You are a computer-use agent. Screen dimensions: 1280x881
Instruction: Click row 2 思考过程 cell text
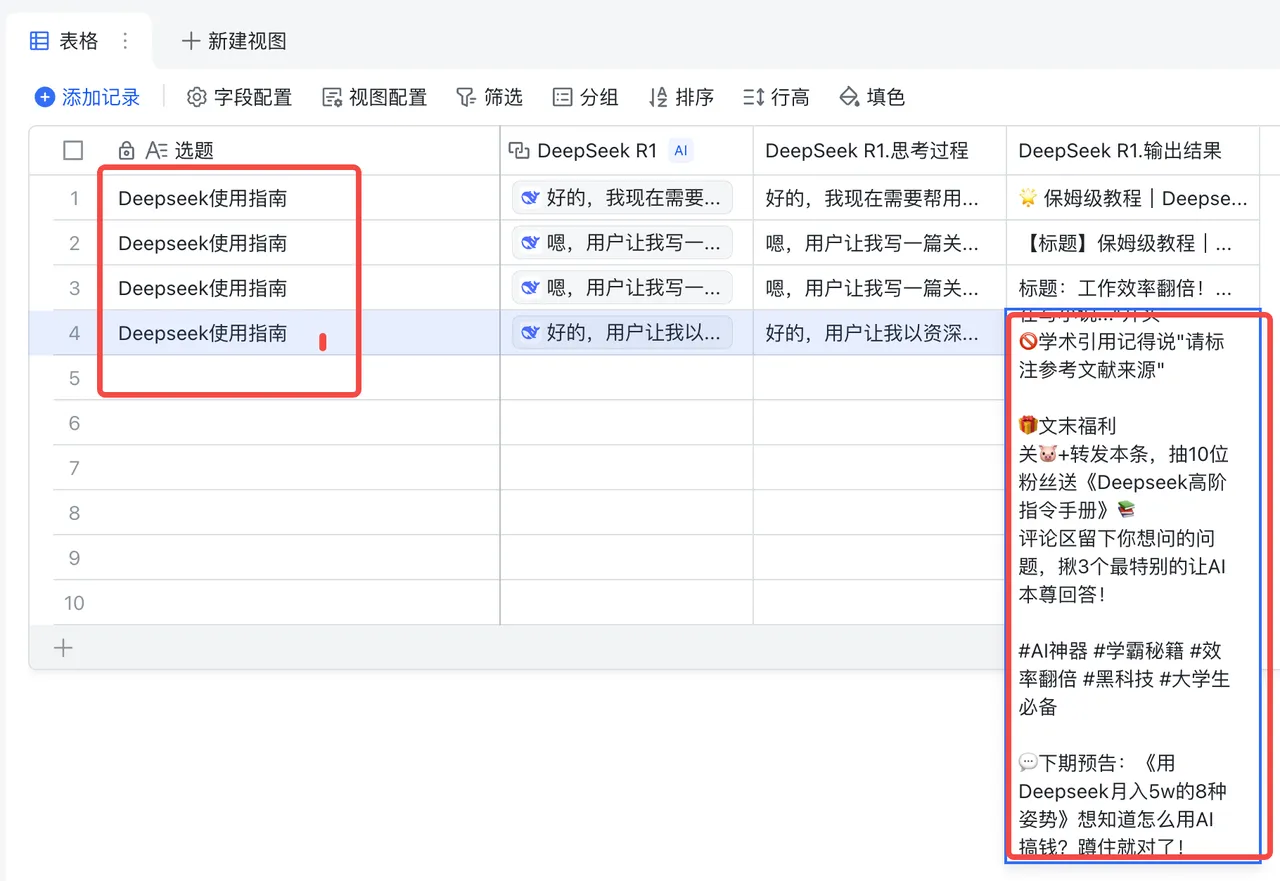(872, 243)
